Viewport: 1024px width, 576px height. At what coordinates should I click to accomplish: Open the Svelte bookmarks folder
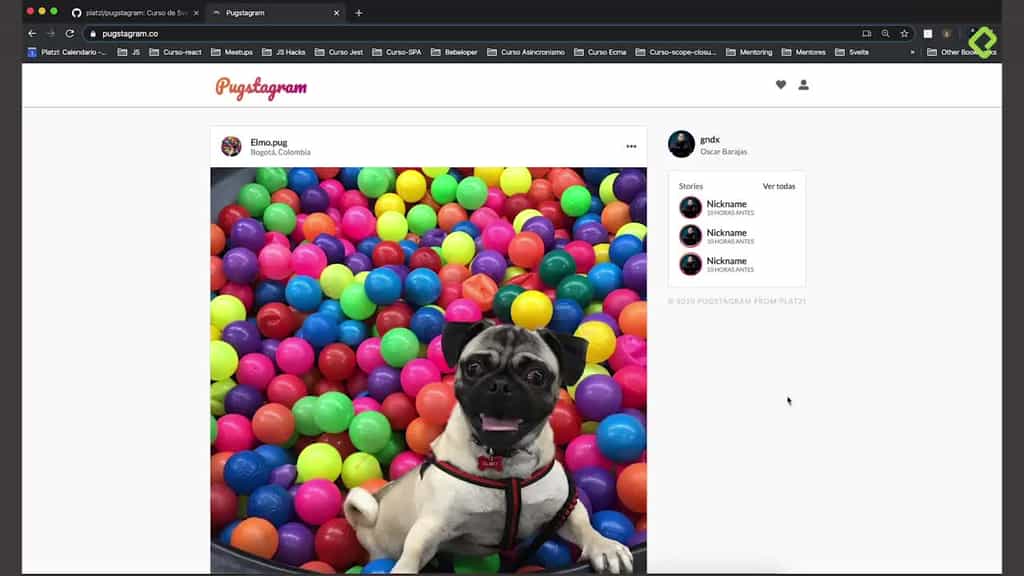pyautogui.click(x=852, y=52)
